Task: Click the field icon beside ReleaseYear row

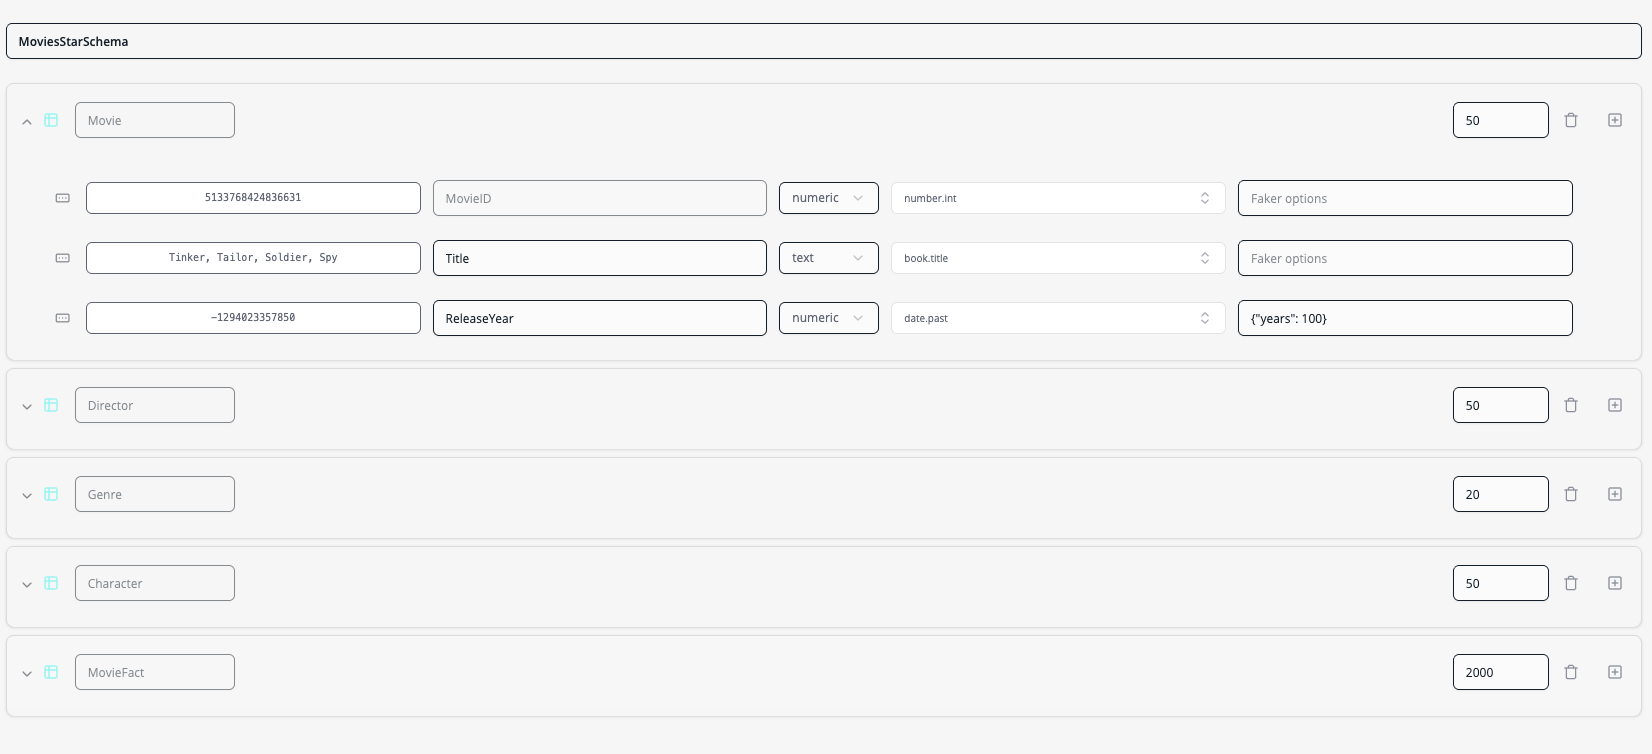Action: [x=63, y=318]
